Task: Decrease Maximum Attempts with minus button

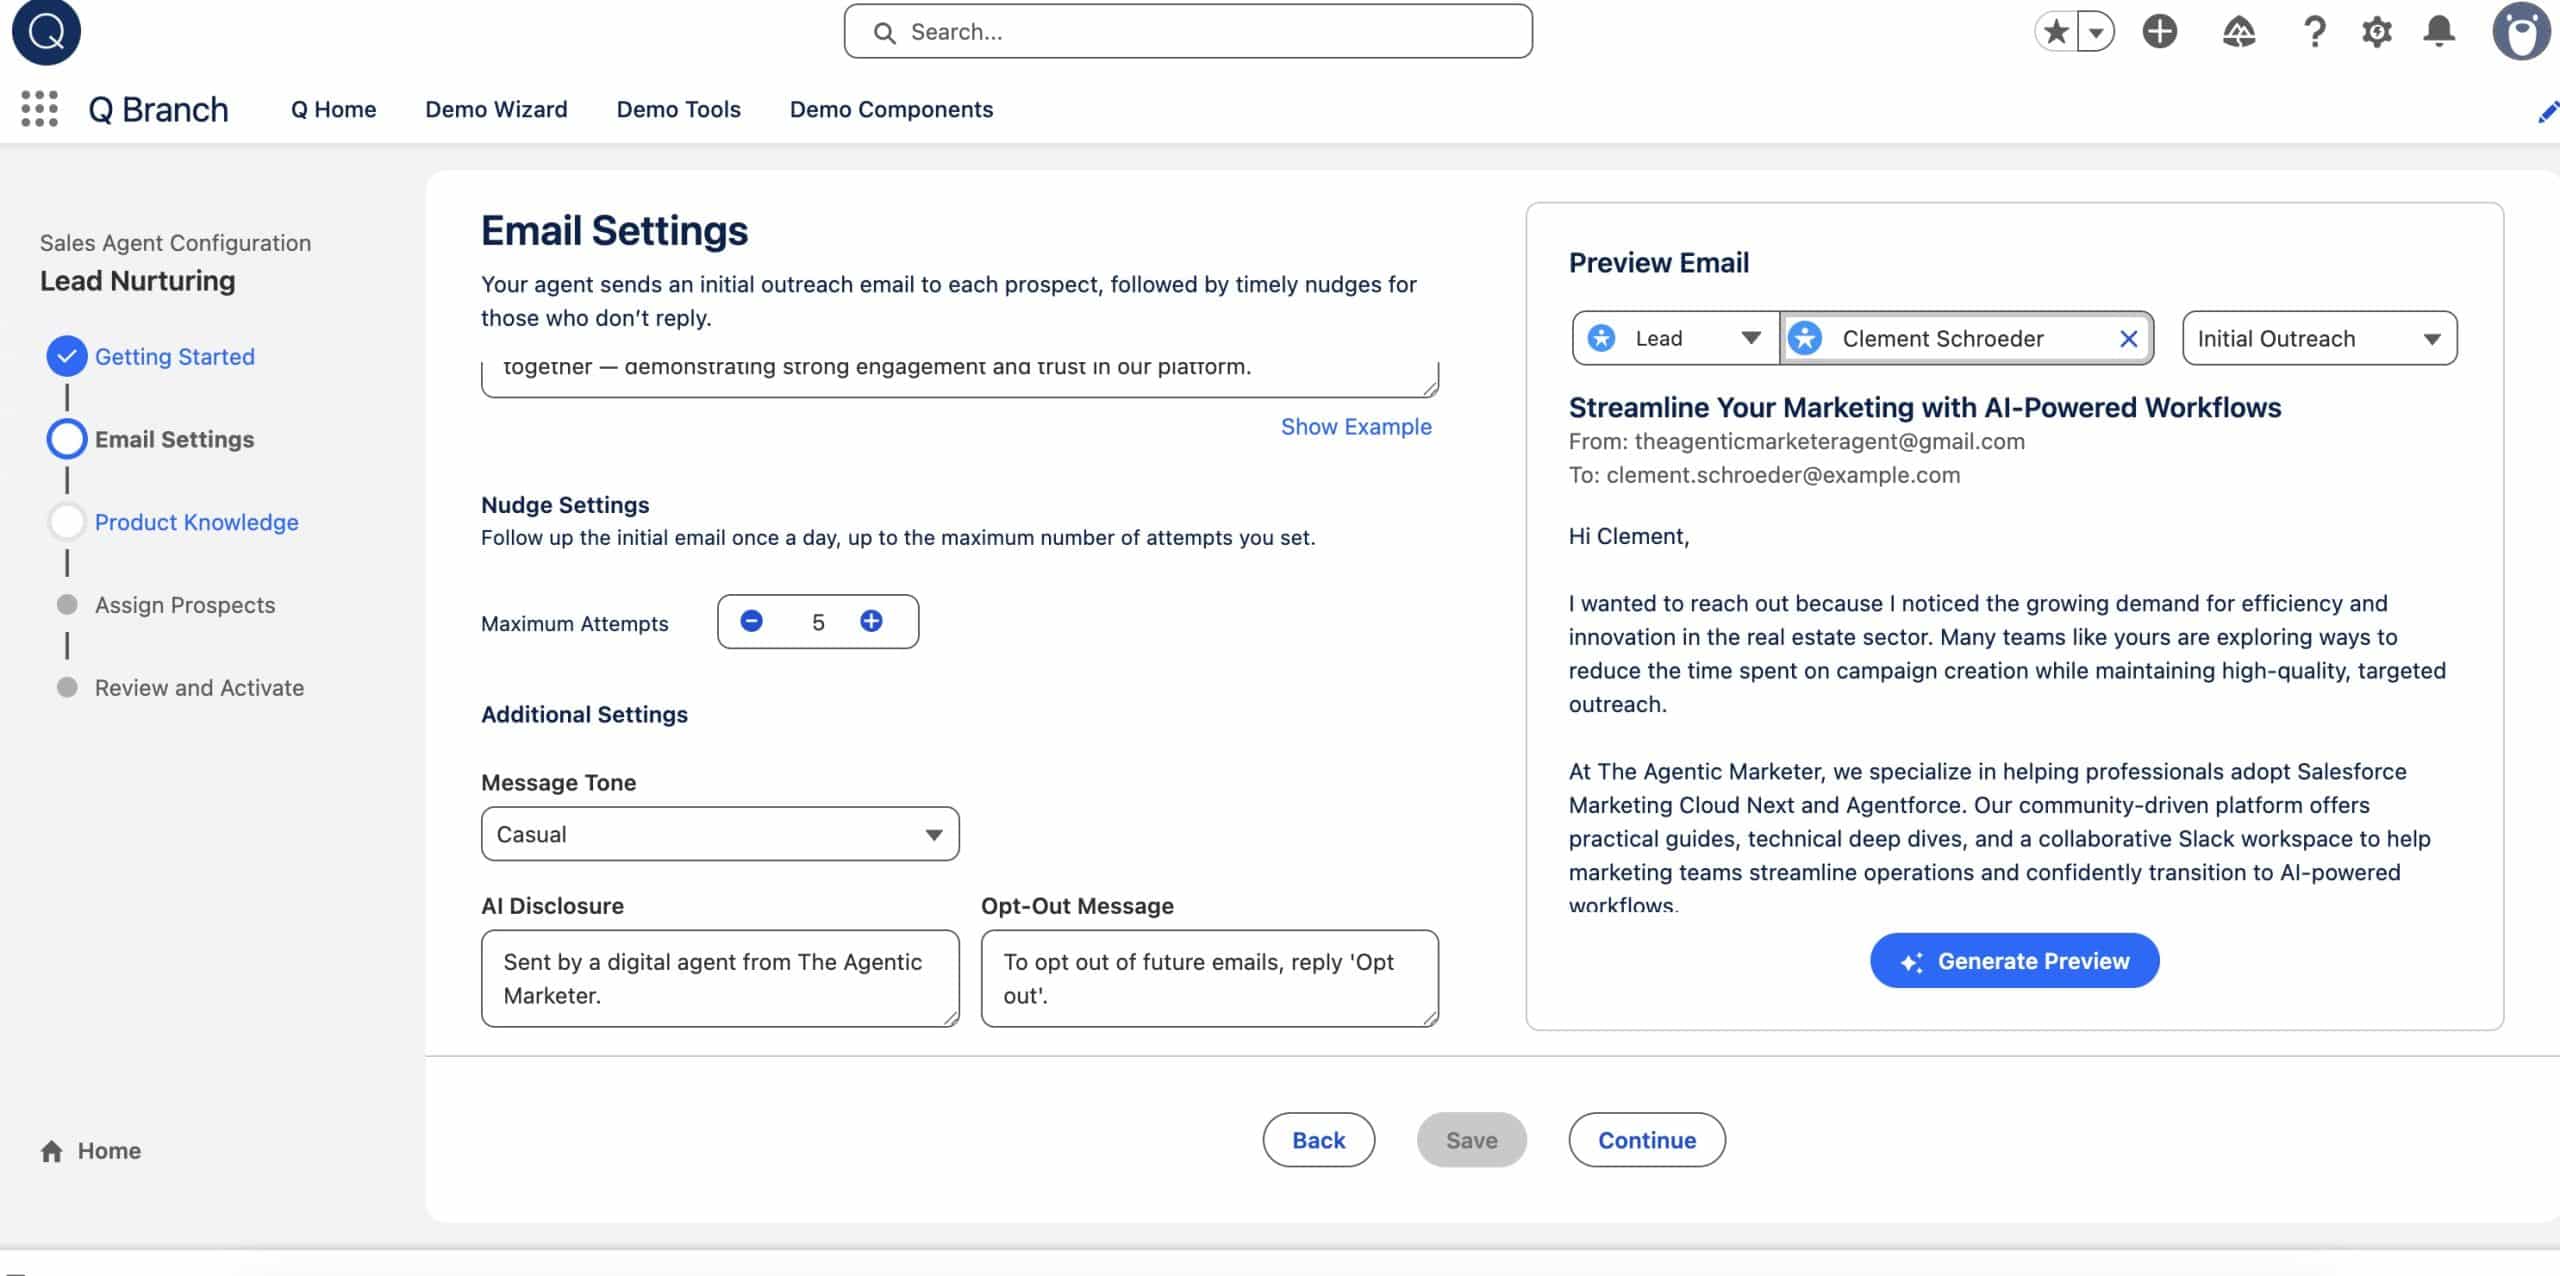Action: pos(751,621)
